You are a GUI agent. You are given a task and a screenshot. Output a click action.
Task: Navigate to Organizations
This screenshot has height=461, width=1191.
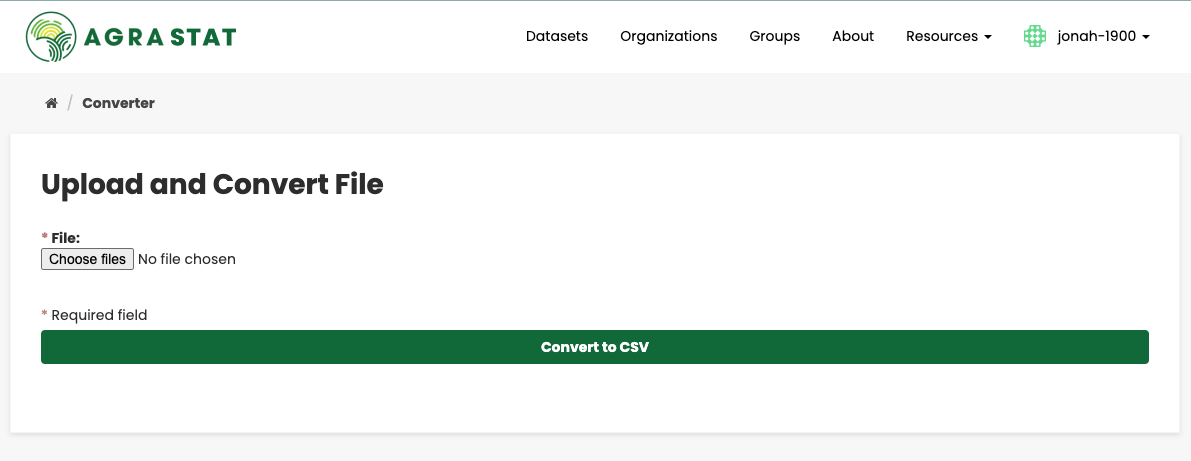click(668, 36)
